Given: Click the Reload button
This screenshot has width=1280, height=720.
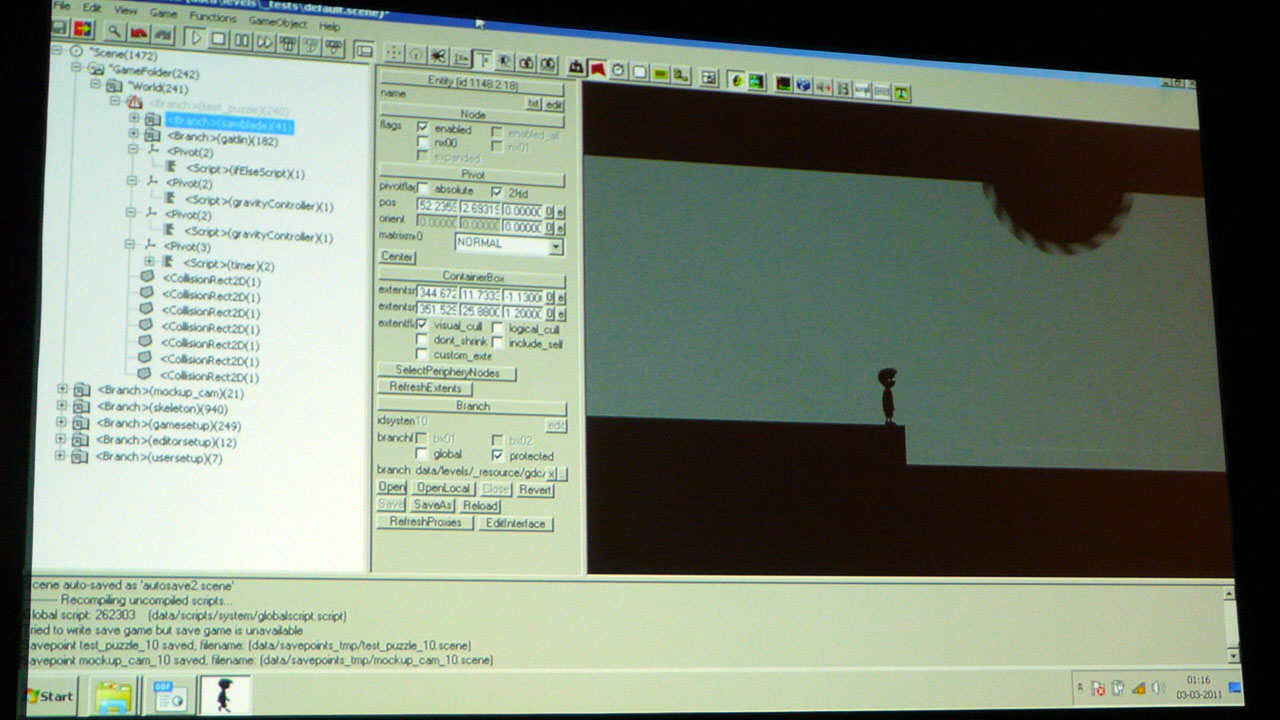Looking at the screenshot, I should coord(480,506).
